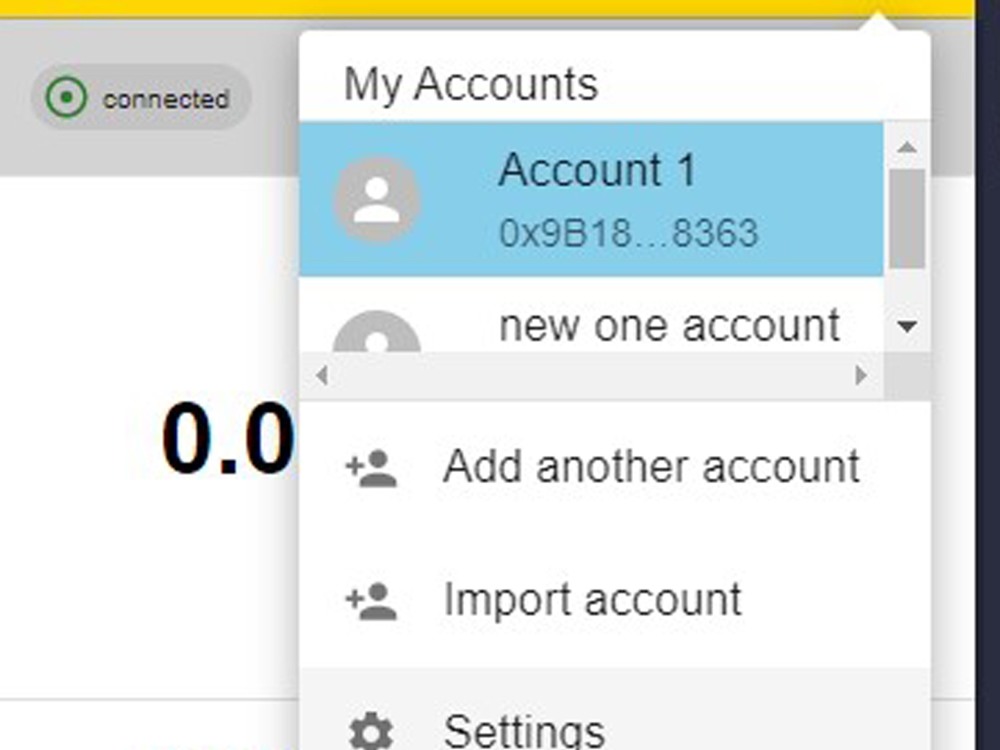The height and width of the screenshot is (750, 1000).
Task: Select Account 1 in accounts list
Action: pos(591,199)
